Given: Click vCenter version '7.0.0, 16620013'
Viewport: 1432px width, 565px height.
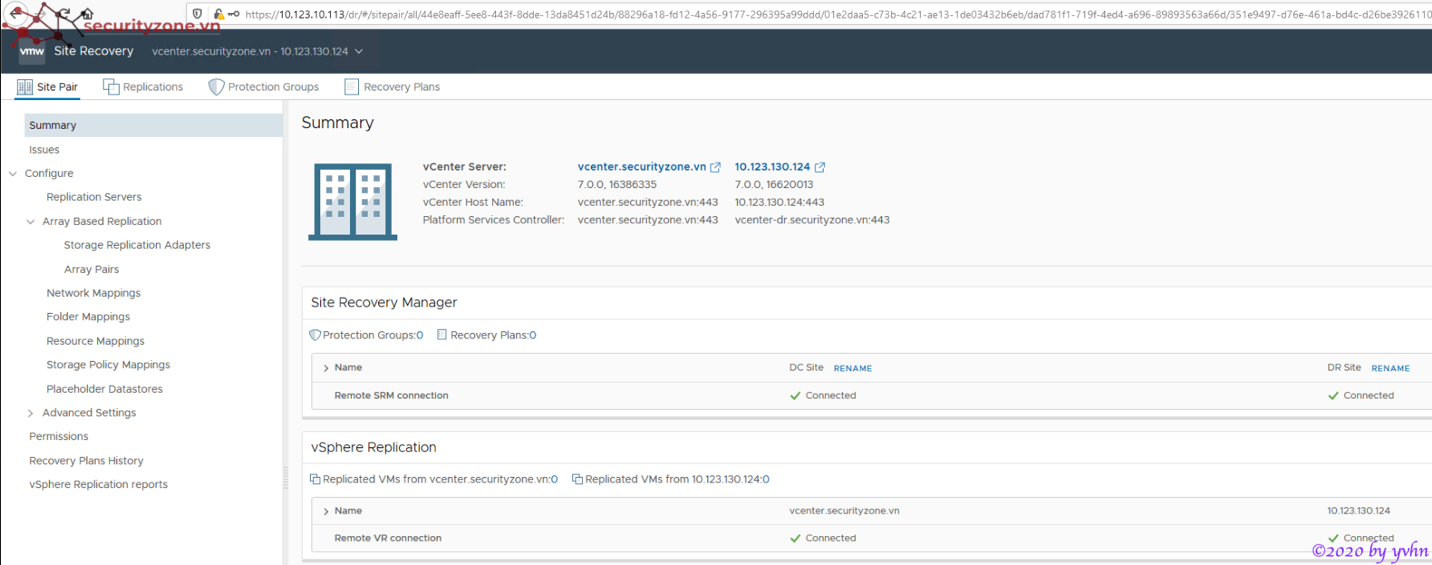Looking at the screenshot, I should 774,185.
